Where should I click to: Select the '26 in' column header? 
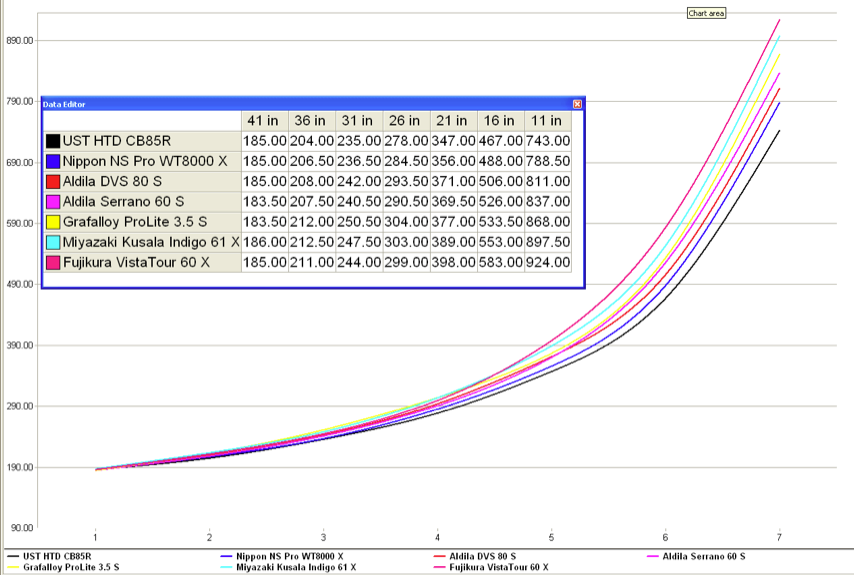[406, 121]
